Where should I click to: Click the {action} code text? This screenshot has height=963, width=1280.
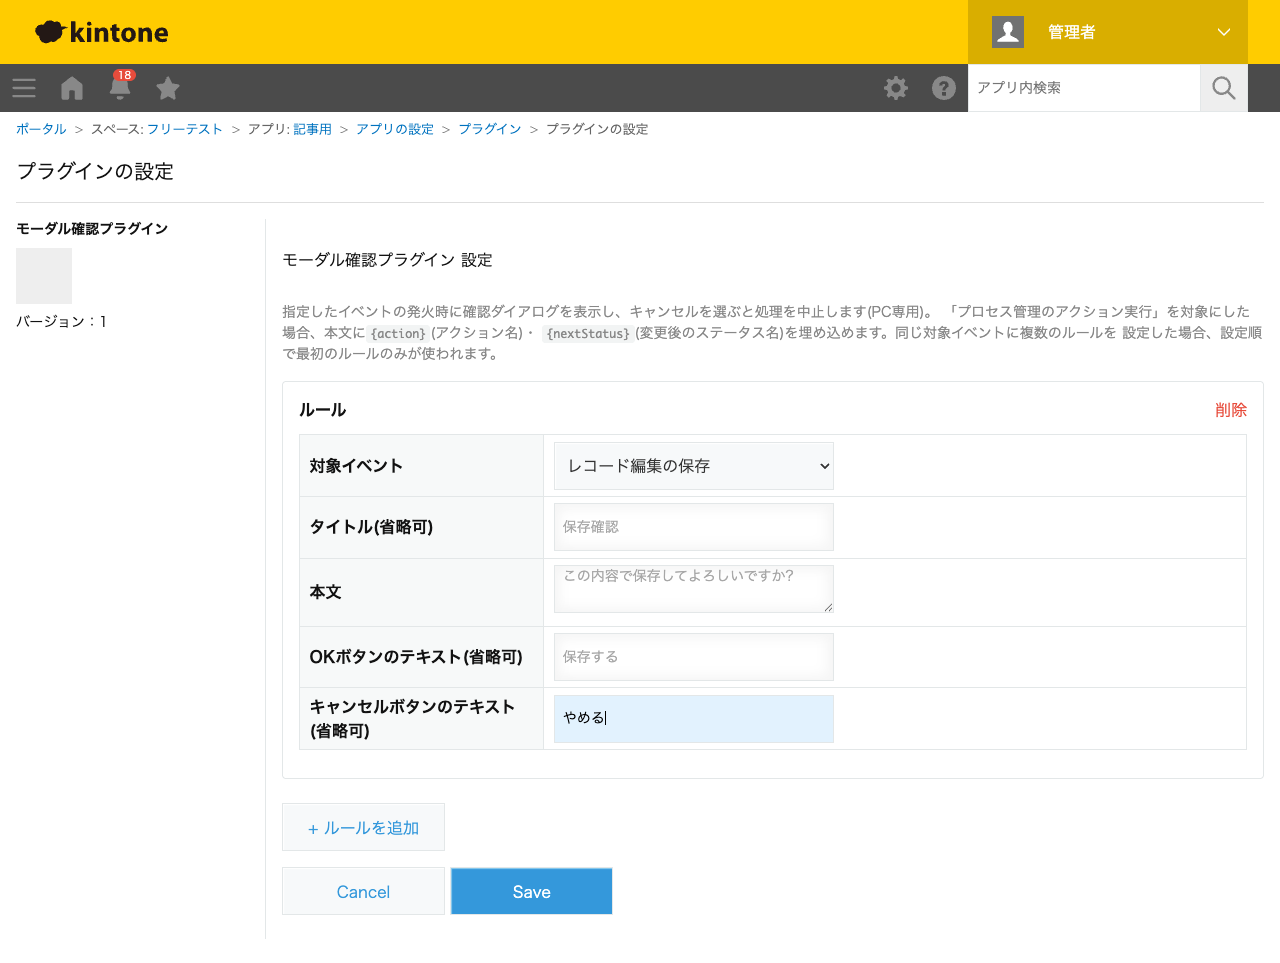[x=398, y=334]
